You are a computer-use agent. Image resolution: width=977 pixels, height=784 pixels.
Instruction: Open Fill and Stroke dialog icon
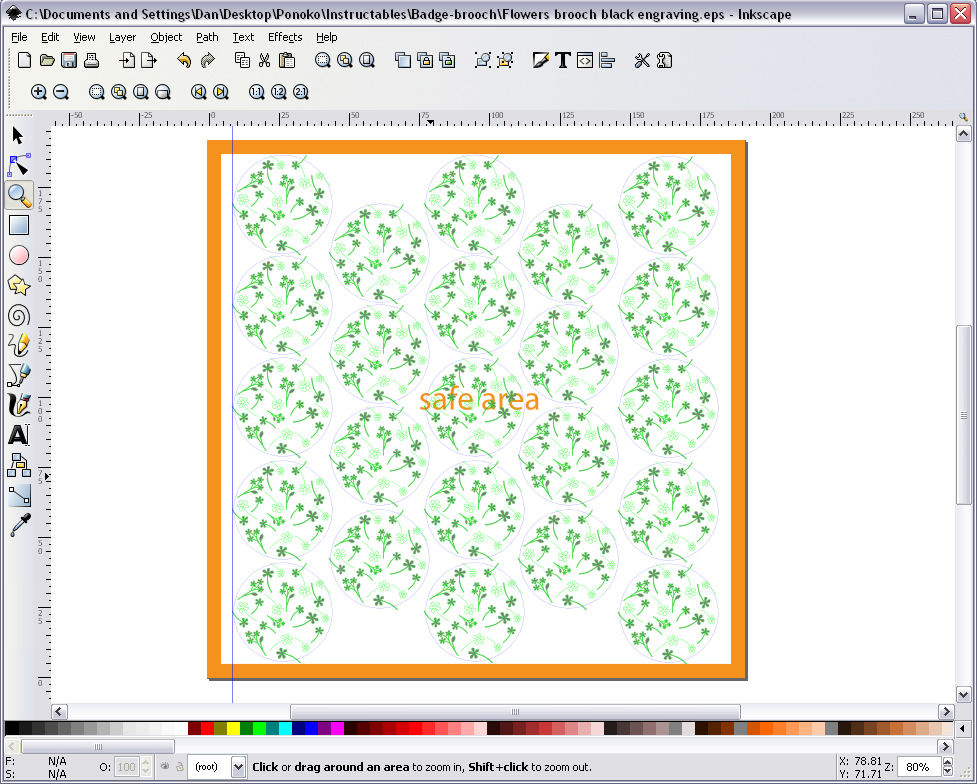pos(540,60)
